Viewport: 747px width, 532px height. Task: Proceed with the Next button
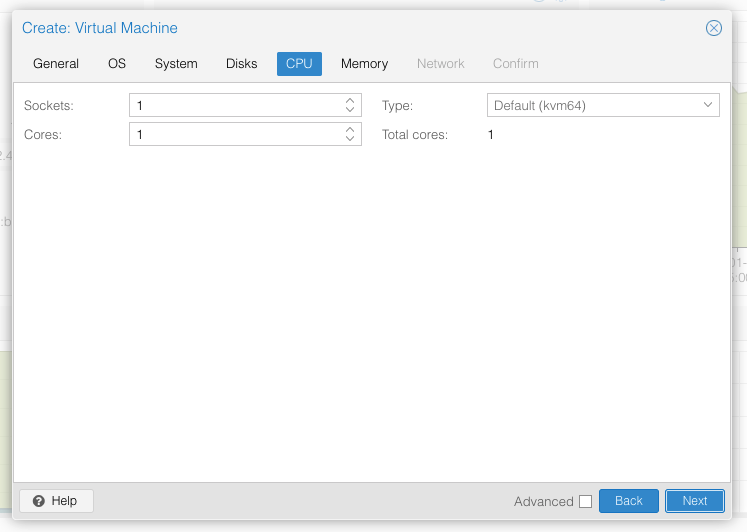tap(694, 501)
